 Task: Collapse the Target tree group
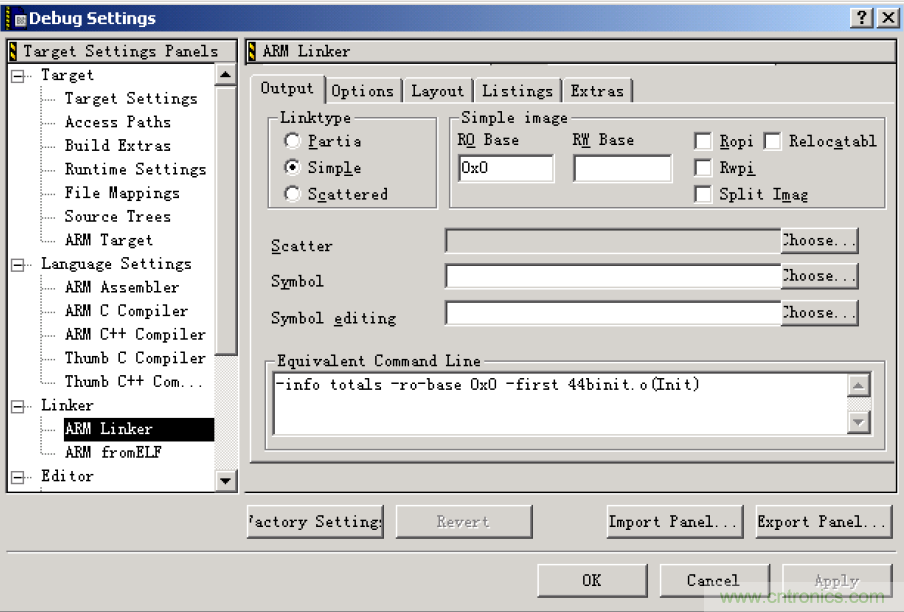tap(19, 76)
